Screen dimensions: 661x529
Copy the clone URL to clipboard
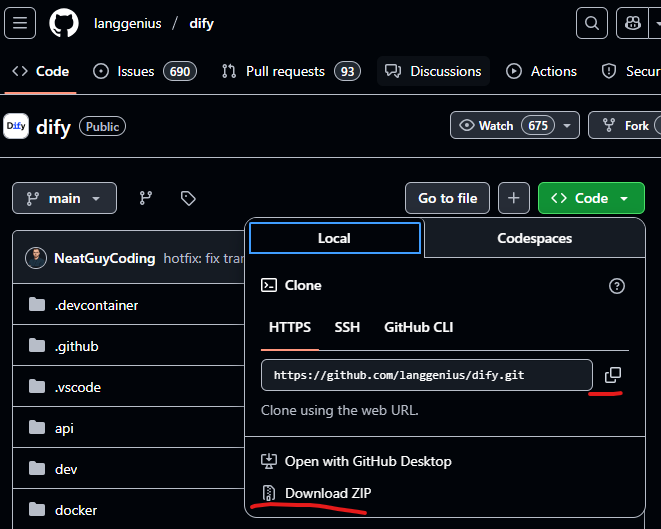click(x=613, y=375)
